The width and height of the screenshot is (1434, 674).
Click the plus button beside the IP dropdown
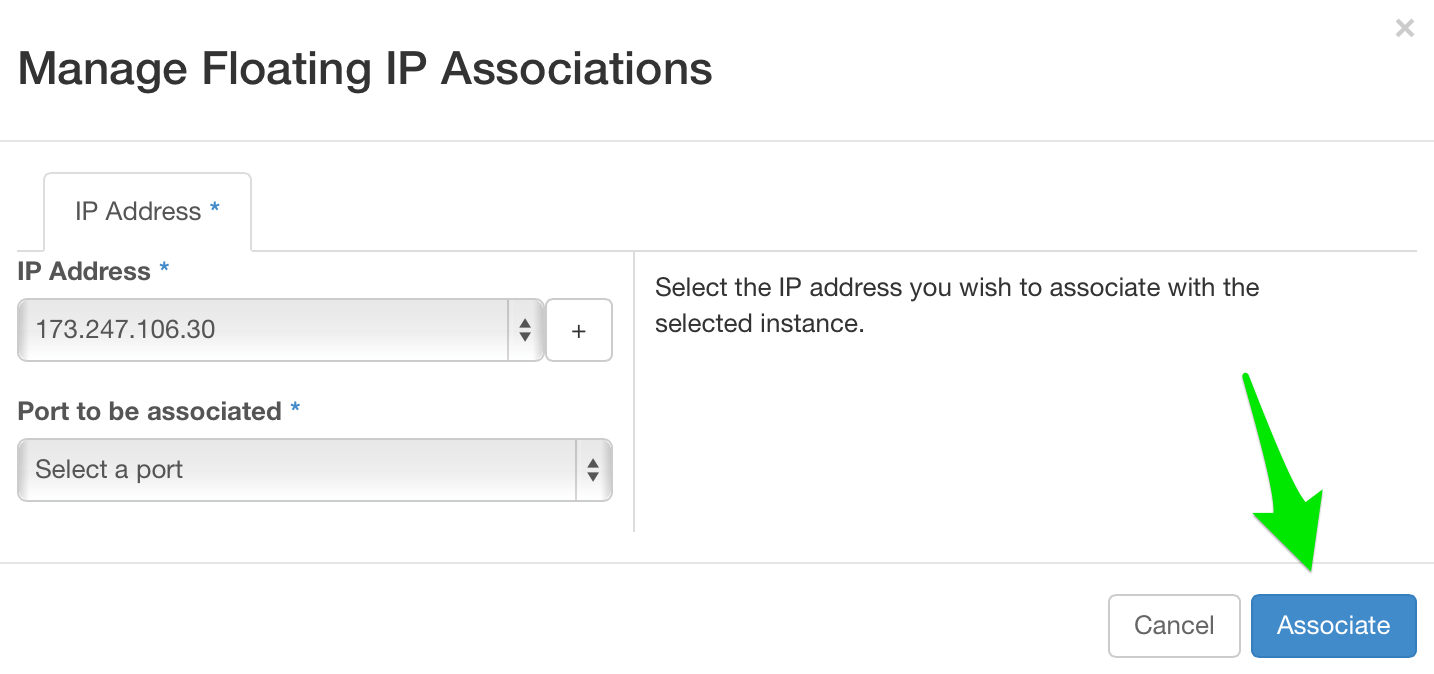point(578,330)
